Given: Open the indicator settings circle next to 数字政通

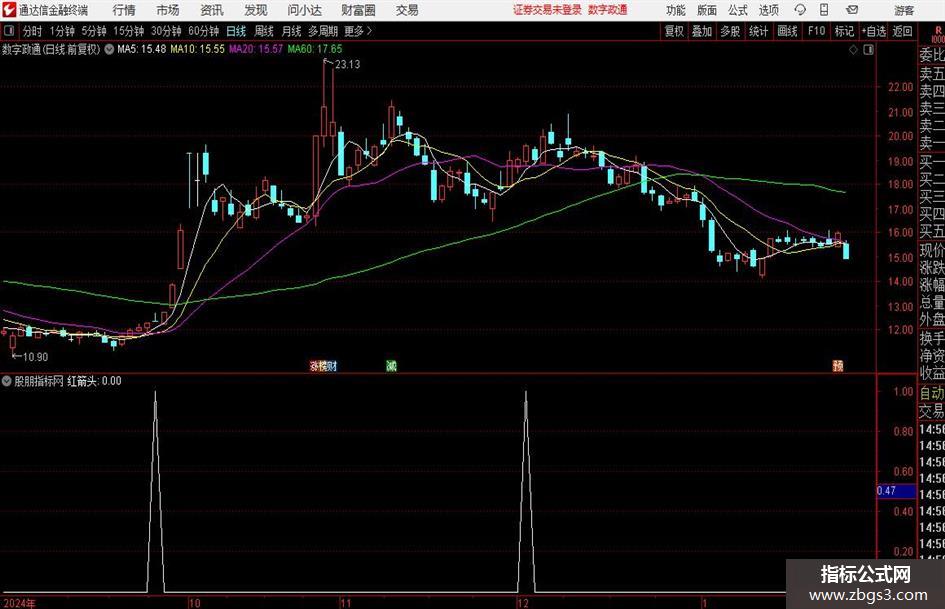Looking at the screenshot, I should click(109, 49).
